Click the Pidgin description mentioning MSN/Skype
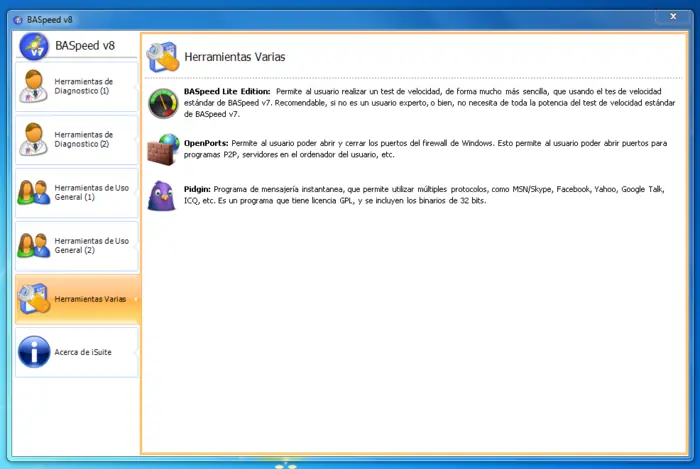Screen dimensions: 700x469 424,195
